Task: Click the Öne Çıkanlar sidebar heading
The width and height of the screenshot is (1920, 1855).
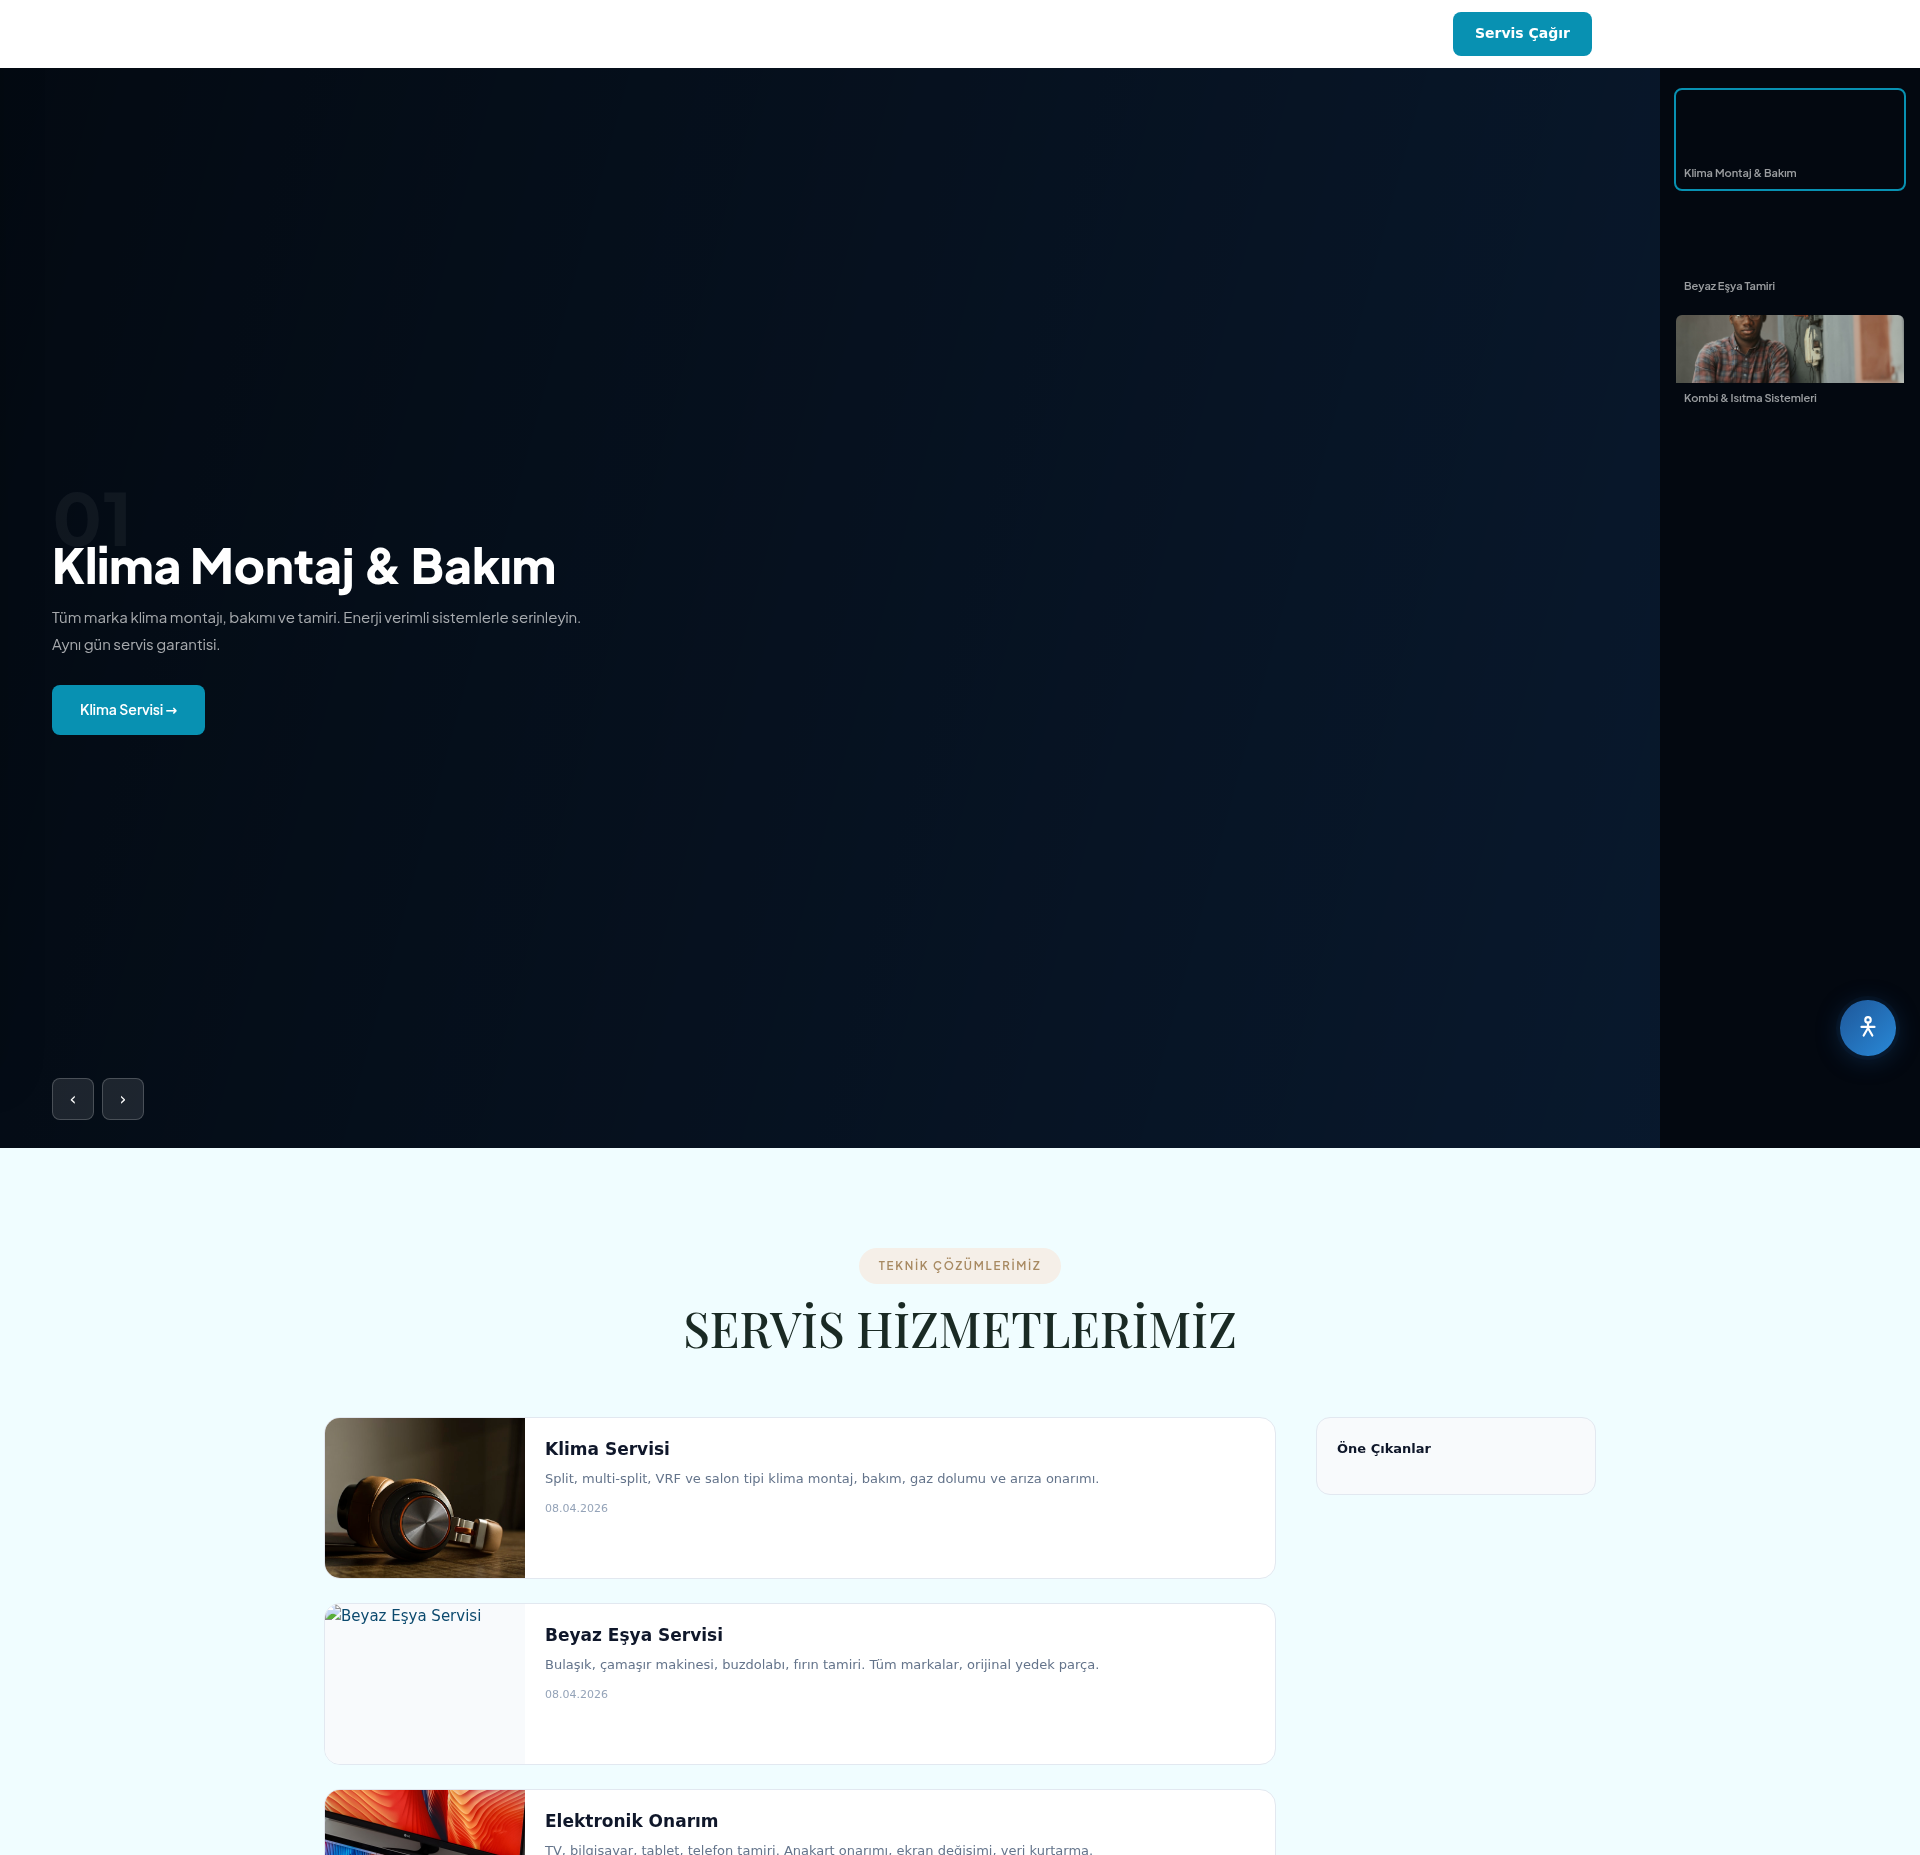Action: point(1384,1449)
